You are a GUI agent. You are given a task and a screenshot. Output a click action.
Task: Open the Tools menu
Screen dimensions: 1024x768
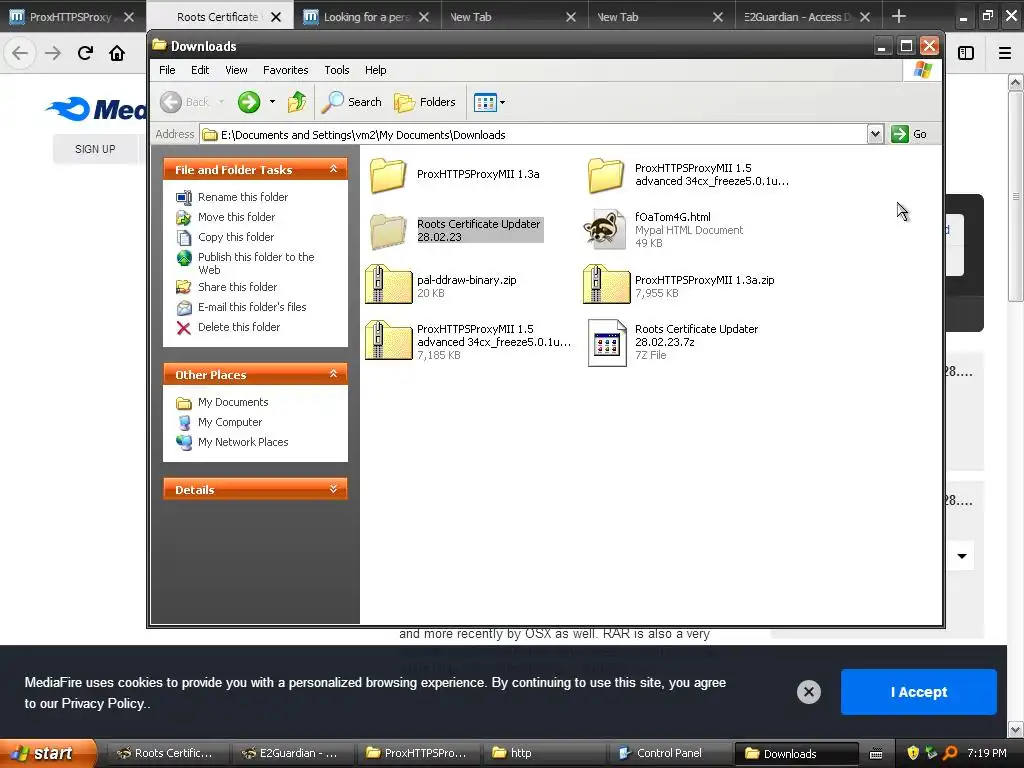(x=336, y=70)
